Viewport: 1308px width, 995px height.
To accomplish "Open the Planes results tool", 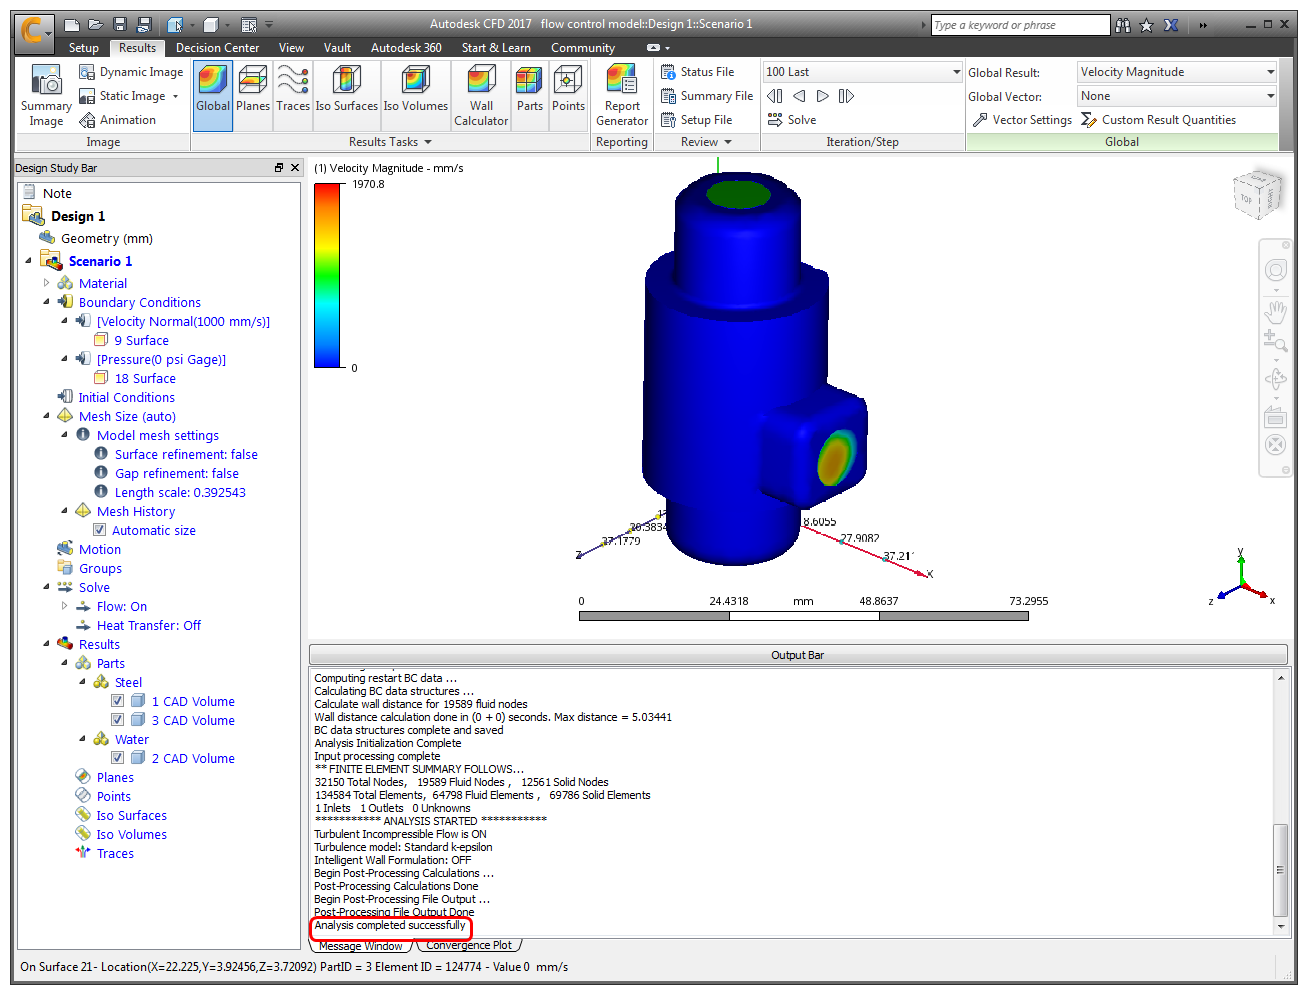I will [x=253, y=95].
